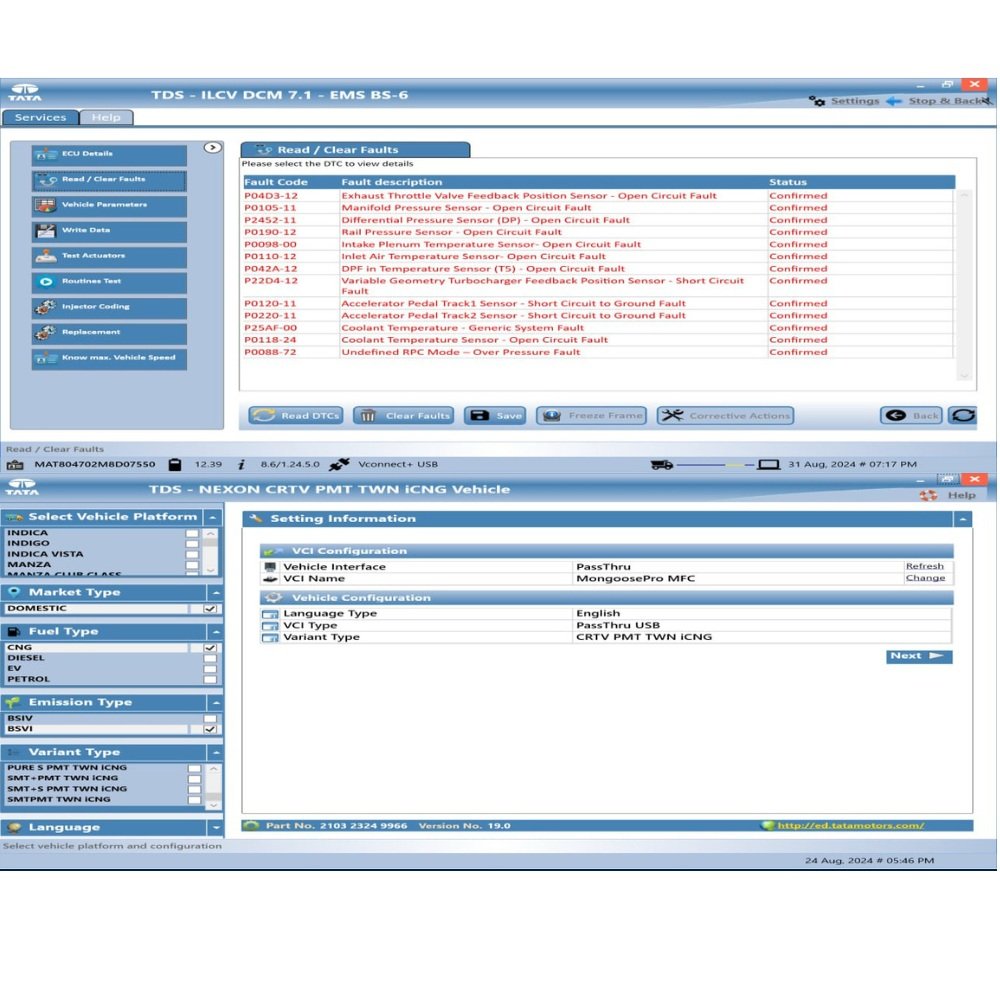Switch to the Help tab
The width and height of the screenshot is (1000, 1002).
106,118
